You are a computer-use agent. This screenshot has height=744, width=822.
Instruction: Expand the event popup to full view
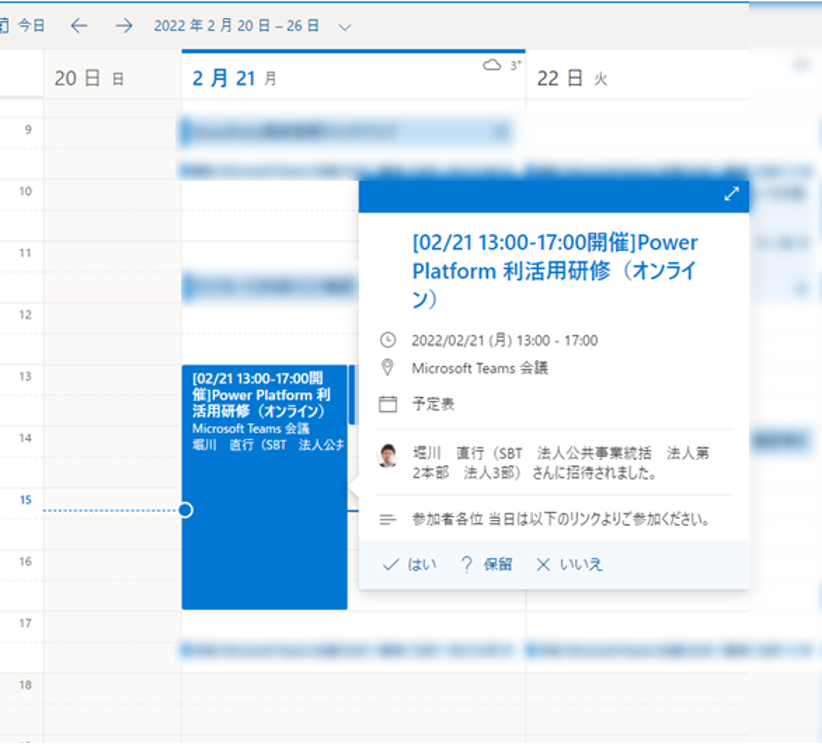tap(731, 194)
